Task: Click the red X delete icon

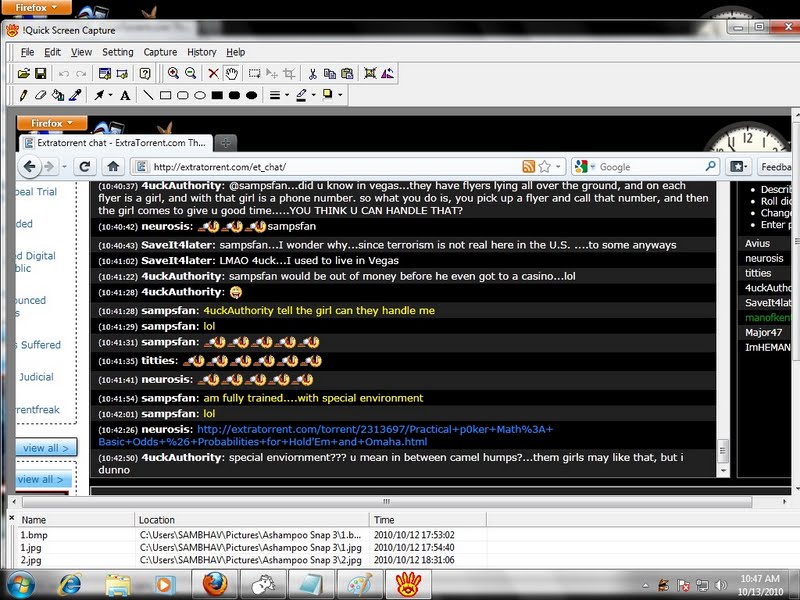Action: click(213, 73)
